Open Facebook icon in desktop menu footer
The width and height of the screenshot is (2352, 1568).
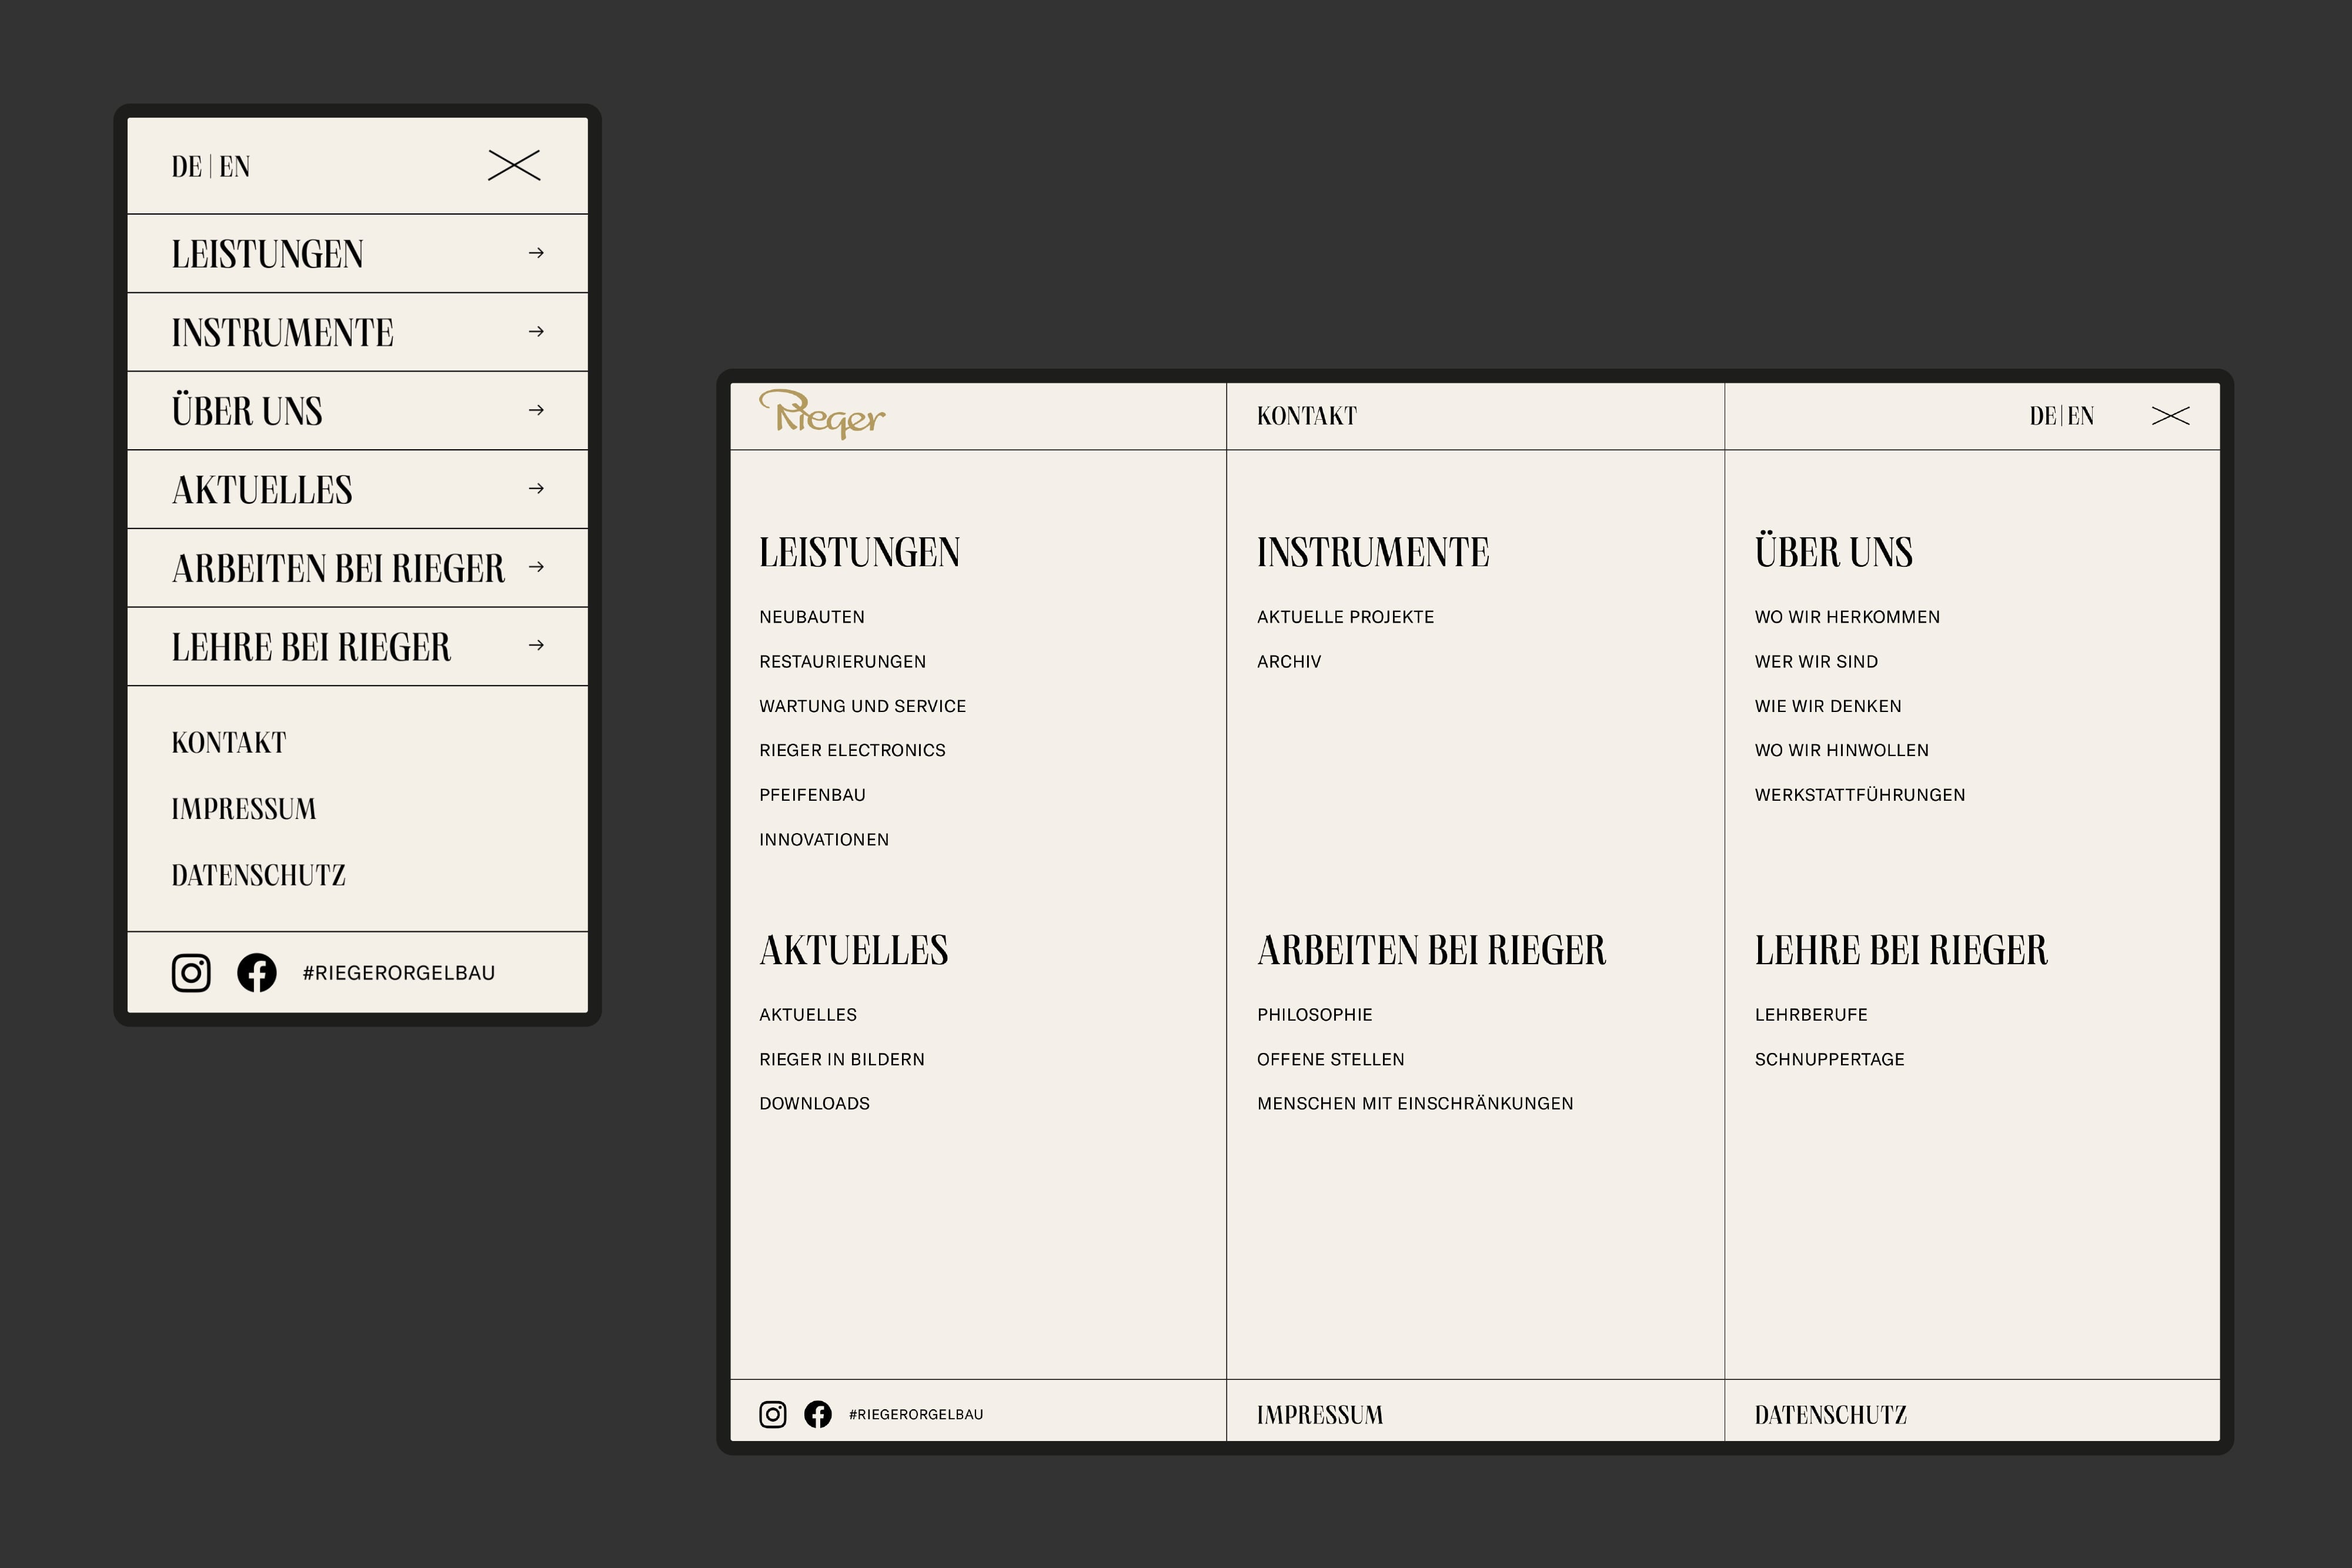(818, 1414)
